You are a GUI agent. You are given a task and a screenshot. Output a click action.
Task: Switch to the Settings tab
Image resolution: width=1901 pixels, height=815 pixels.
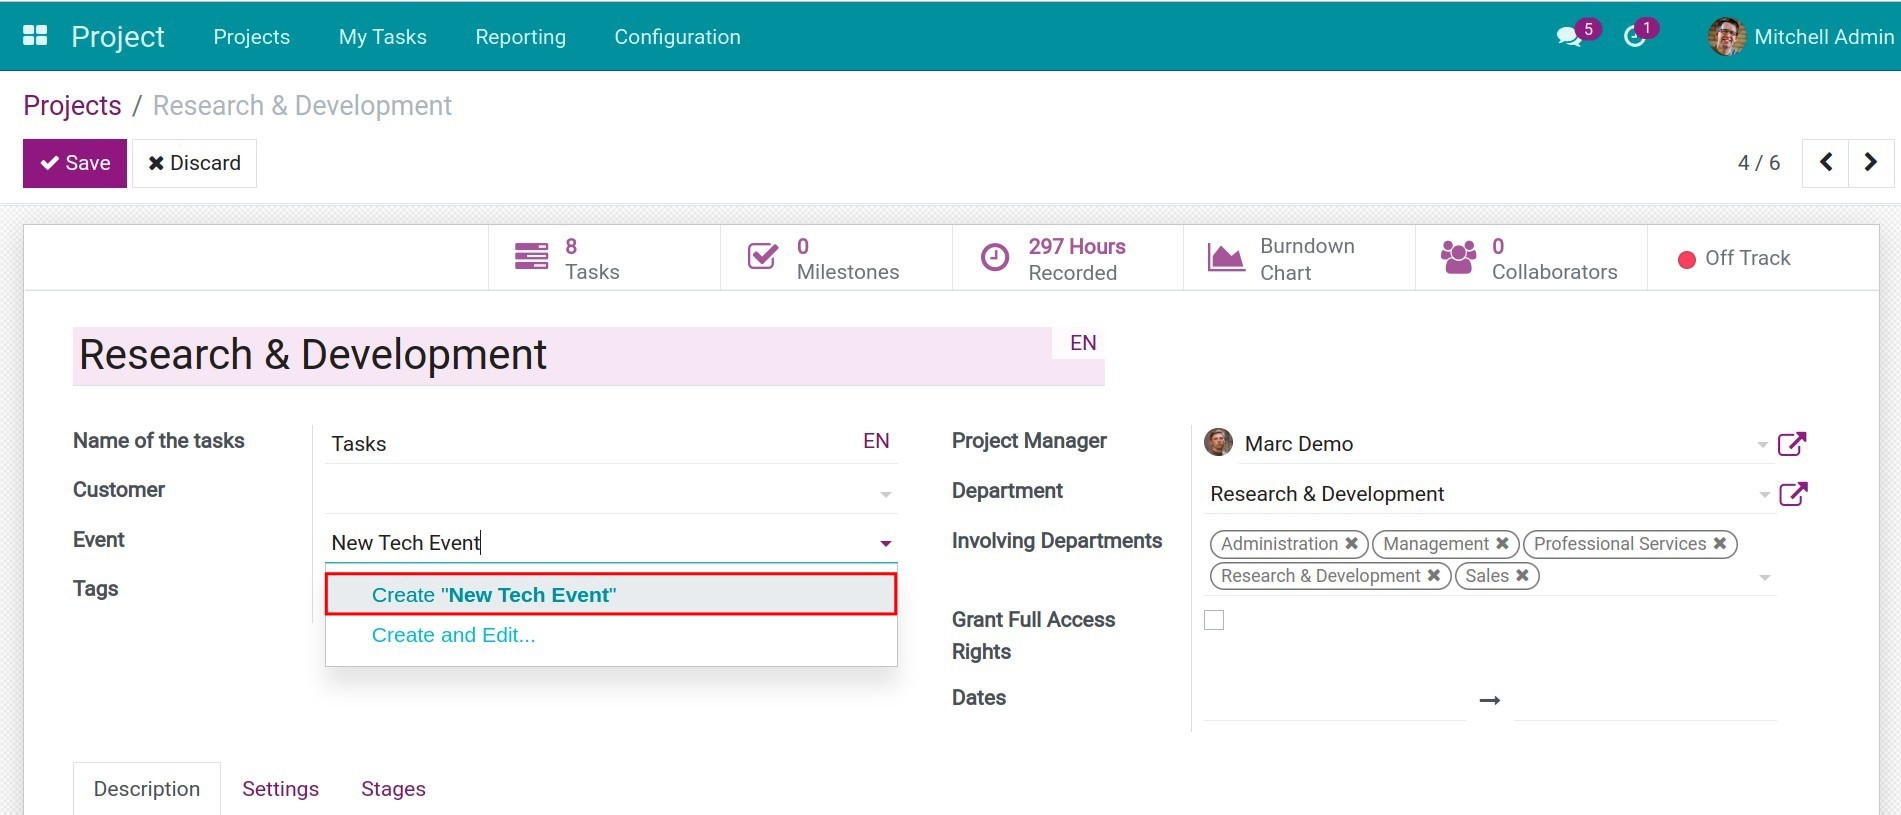tap(280, 789)
